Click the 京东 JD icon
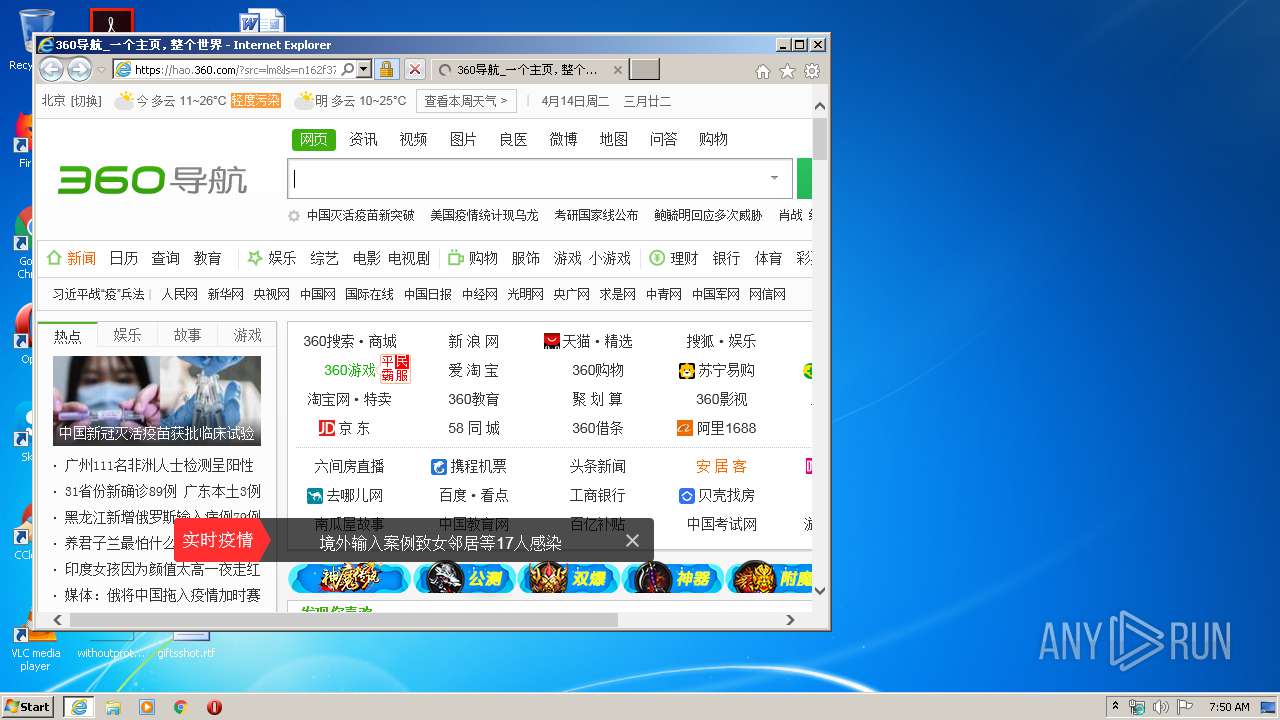This screenshot has height=720, width=1280. pyautogui.click(x=326, y=428)
